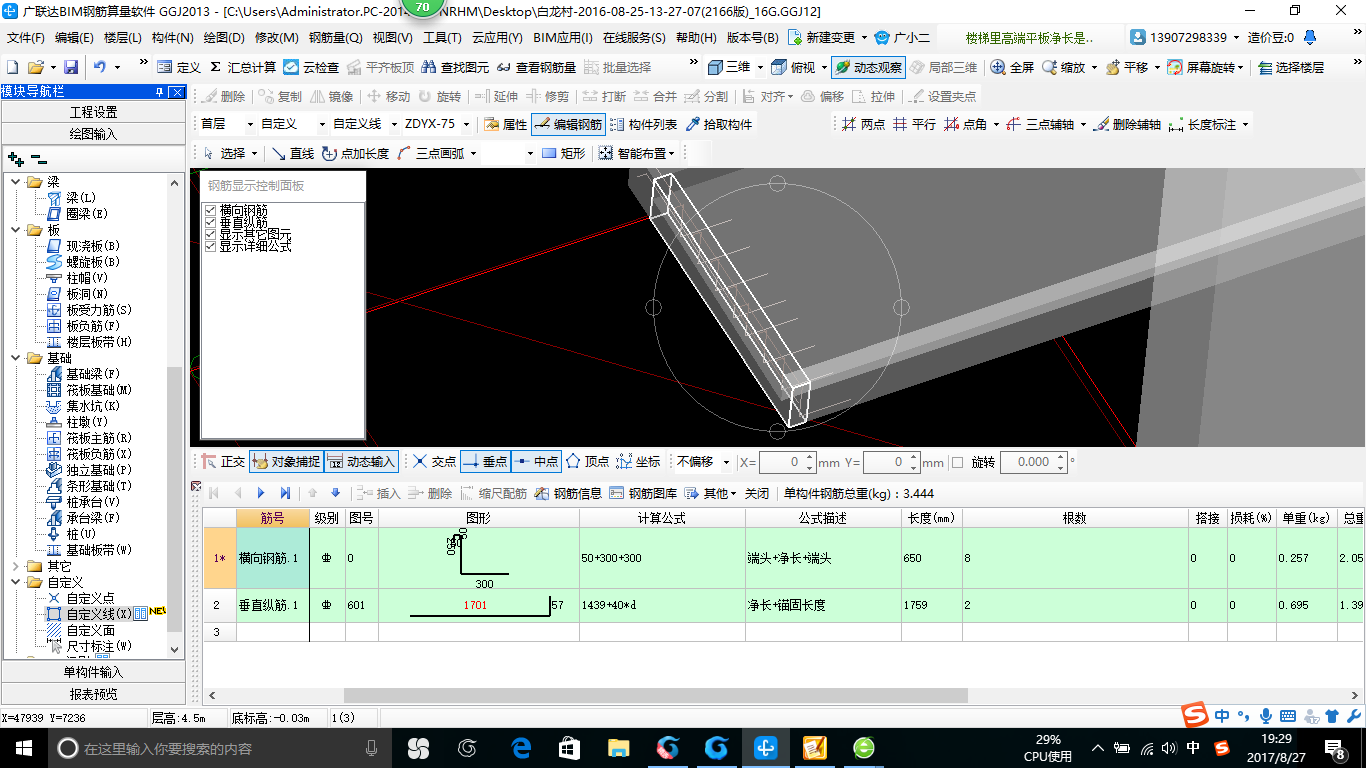Select the 直线 line drawing tool
Viewport: 1366px width, 768px height.
(x=293, y=153)
